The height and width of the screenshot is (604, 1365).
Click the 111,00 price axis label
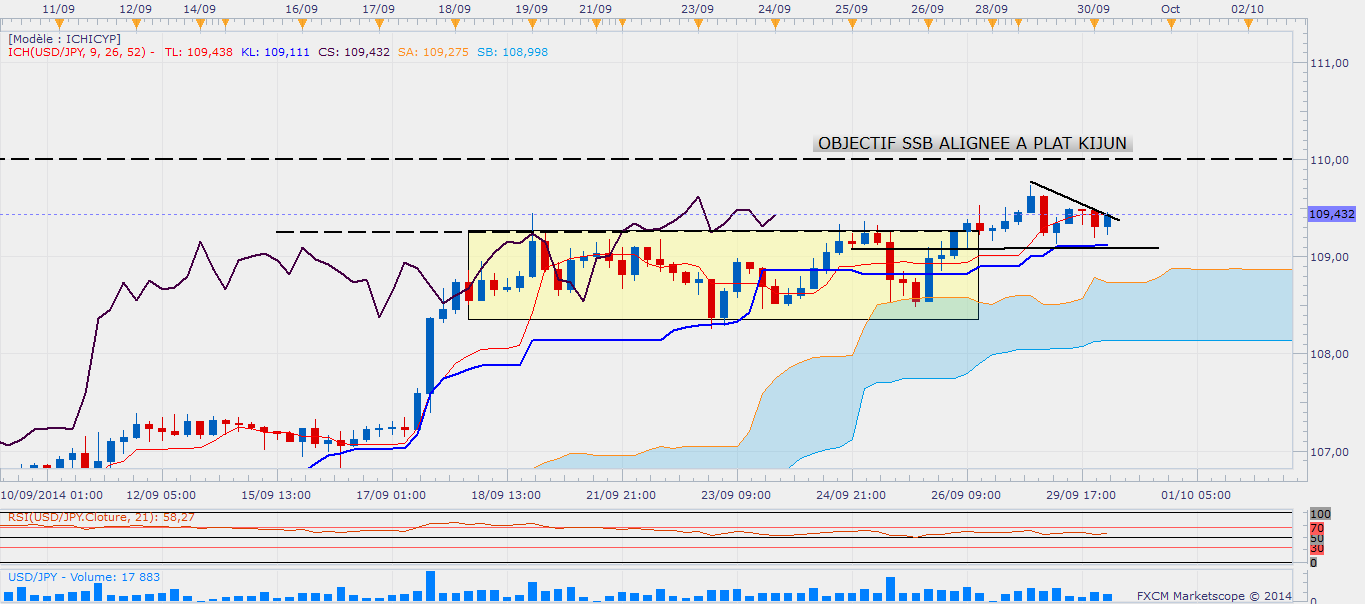[x=1328, y=63]
